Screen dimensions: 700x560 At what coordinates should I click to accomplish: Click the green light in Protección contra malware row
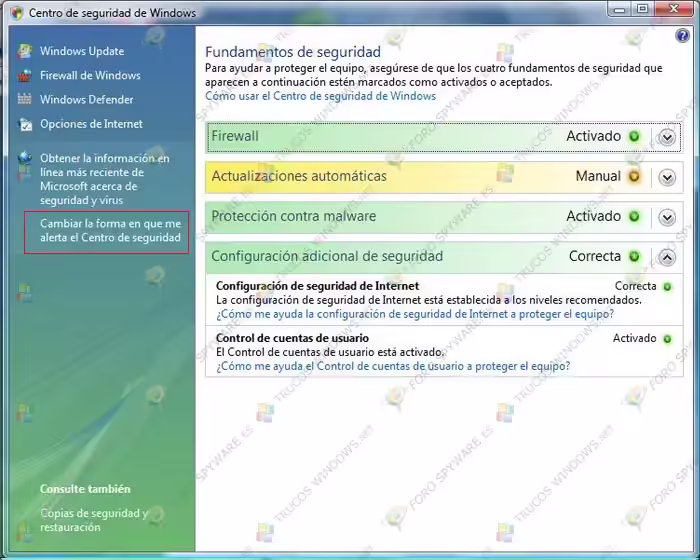[634, 217]
